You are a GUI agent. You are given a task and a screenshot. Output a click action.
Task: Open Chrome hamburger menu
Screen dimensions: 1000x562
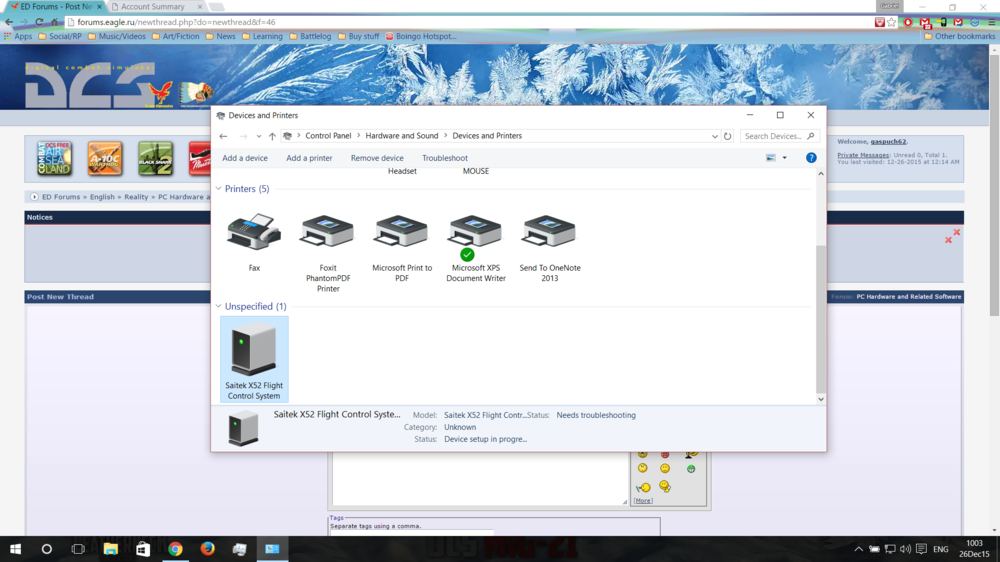992,22
